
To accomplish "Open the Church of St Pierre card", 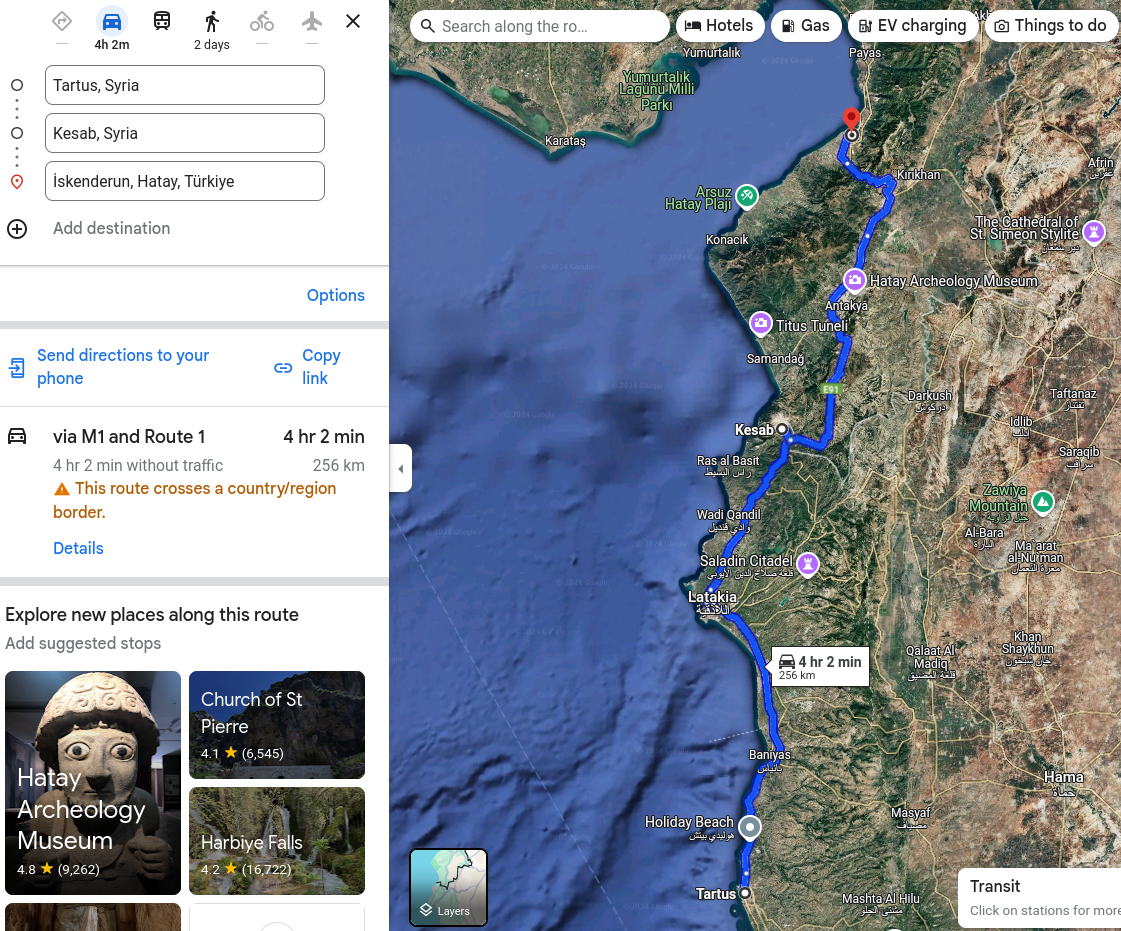I will 277,725.
